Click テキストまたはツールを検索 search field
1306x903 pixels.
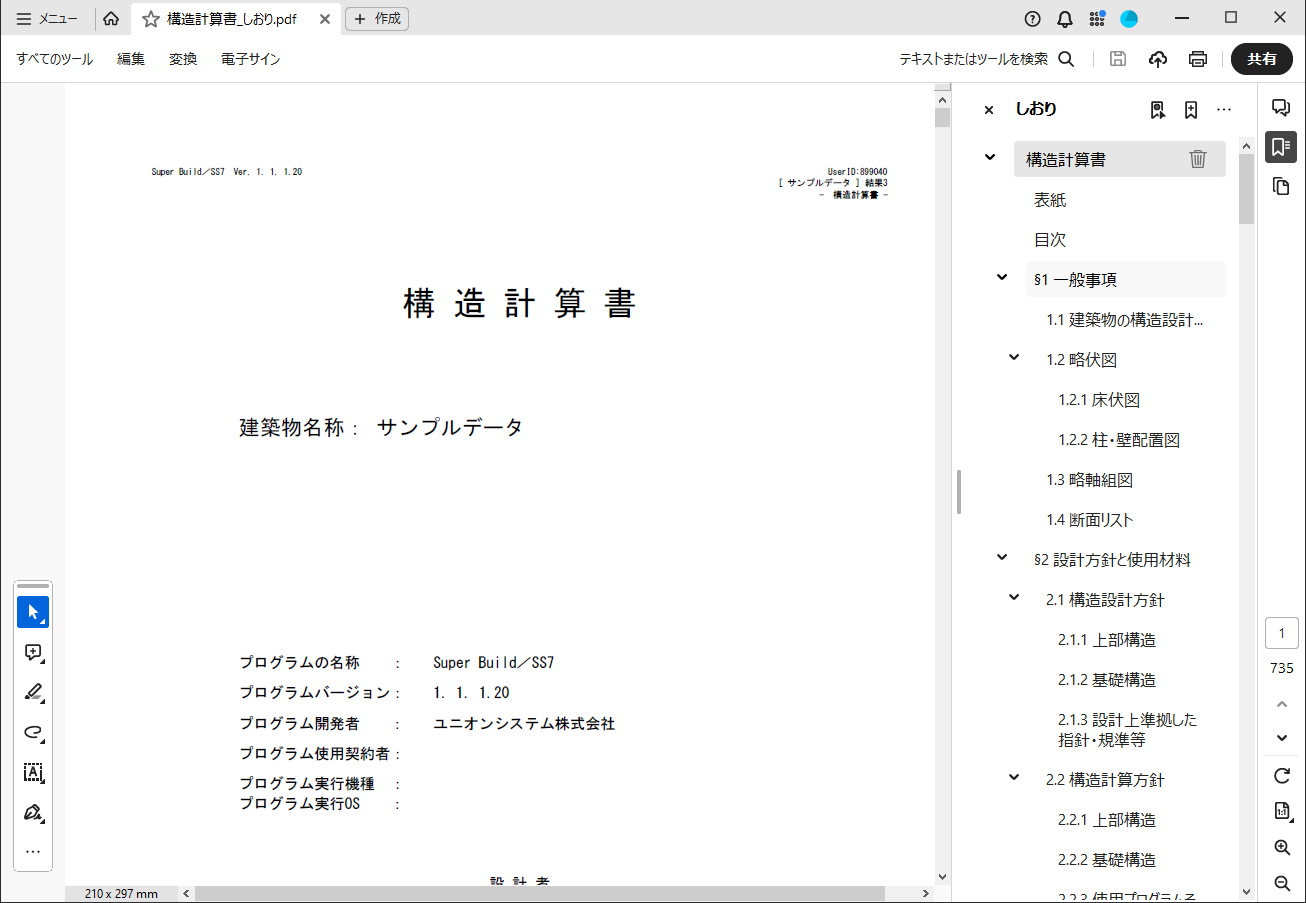(973, 59)
